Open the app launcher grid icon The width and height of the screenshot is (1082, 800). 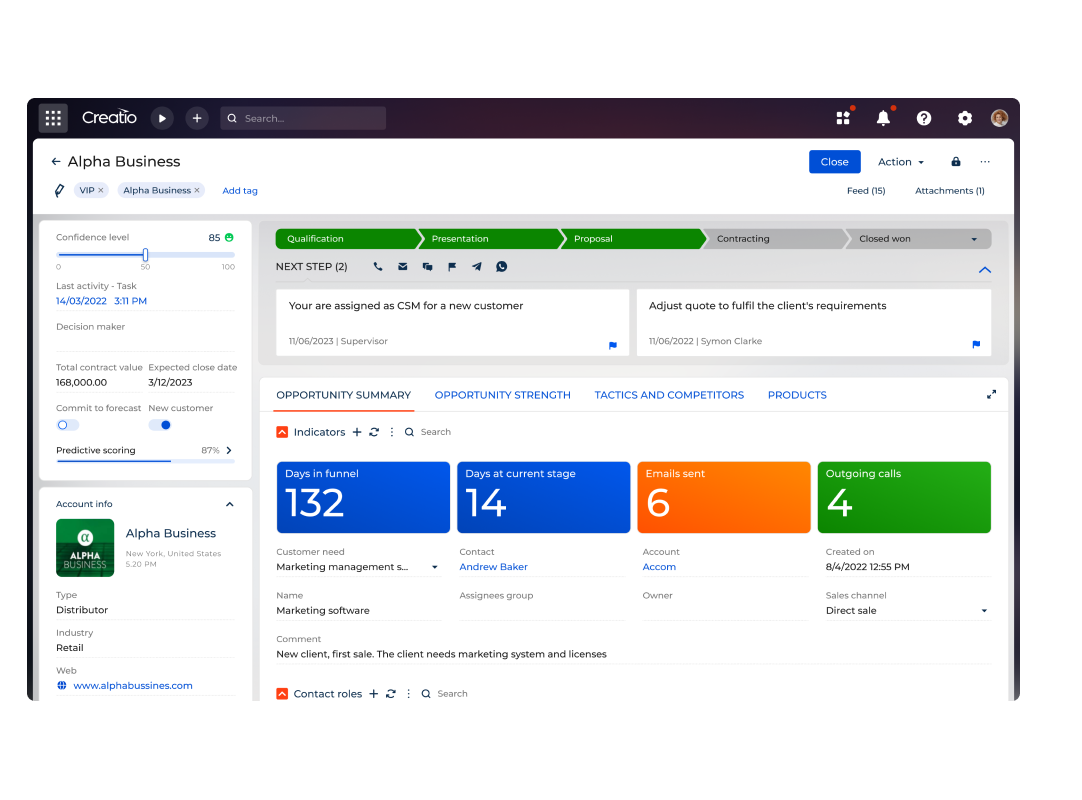coord(53,118)
